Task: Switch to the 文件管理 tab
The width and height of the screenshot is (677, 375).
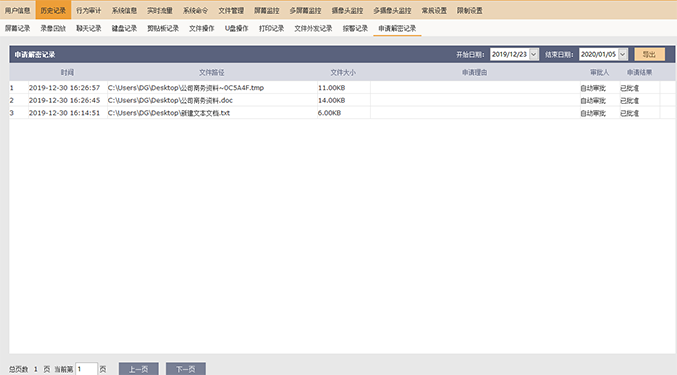Action: pyautogui.click(x=231, y=10)
